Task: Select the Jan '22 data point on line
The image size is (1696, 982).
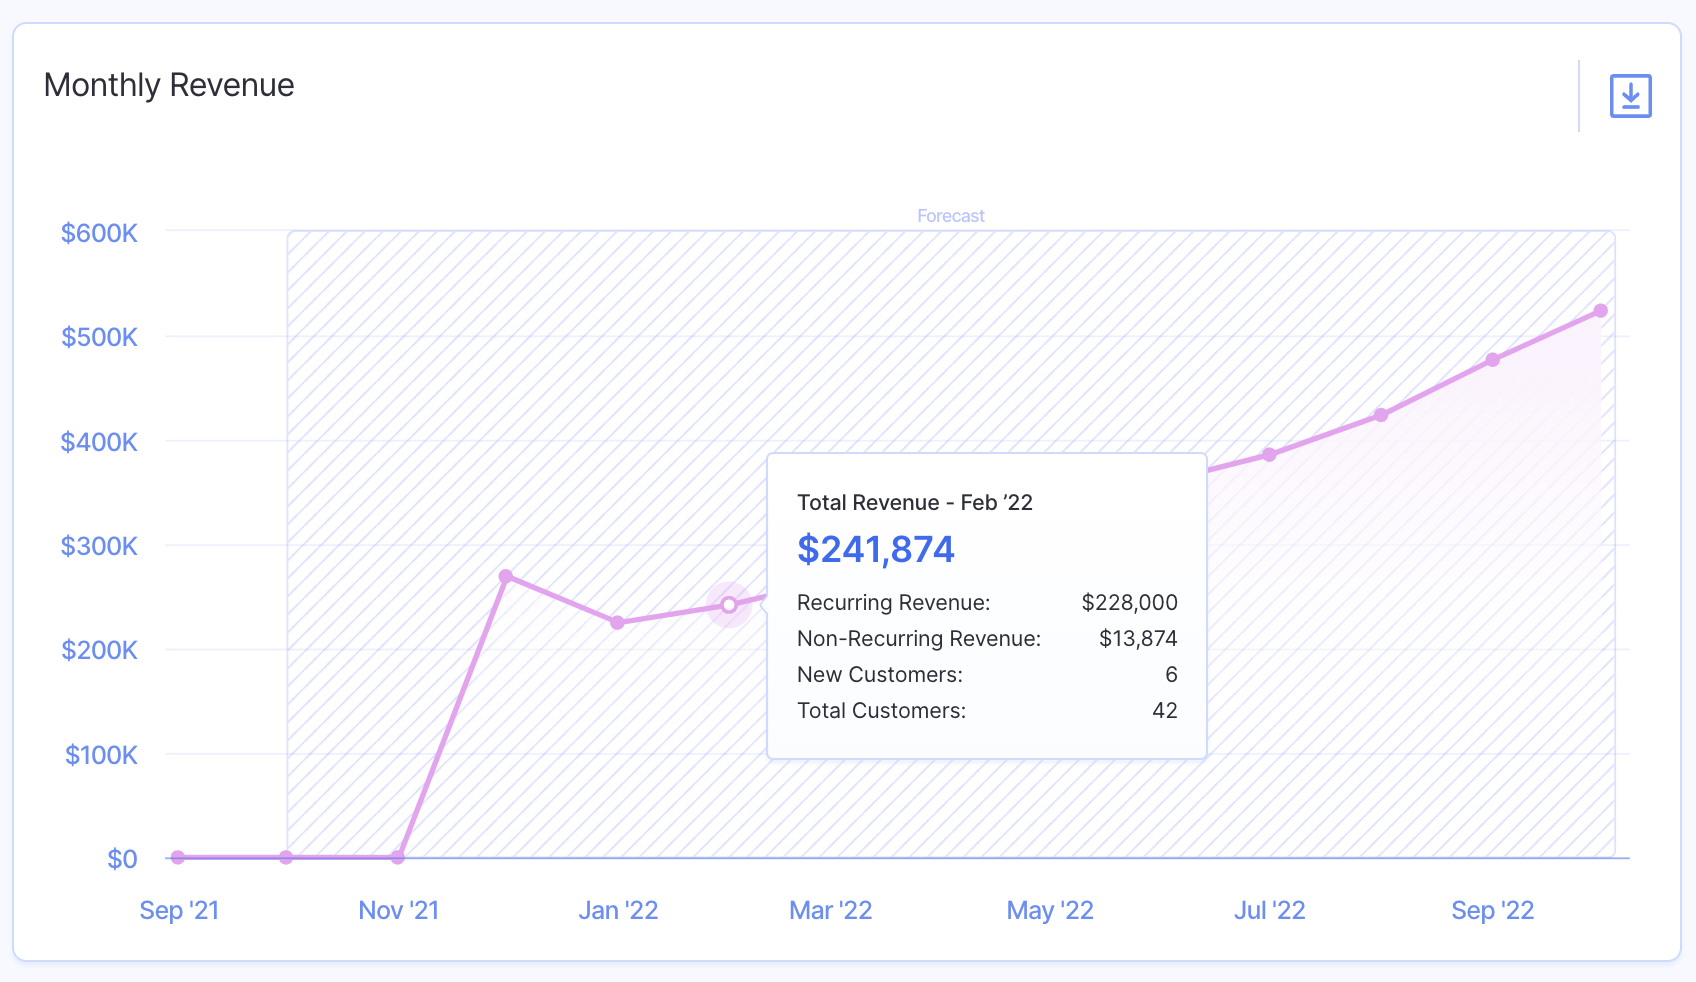Action: pyautogui.click(x=617, y=622)
